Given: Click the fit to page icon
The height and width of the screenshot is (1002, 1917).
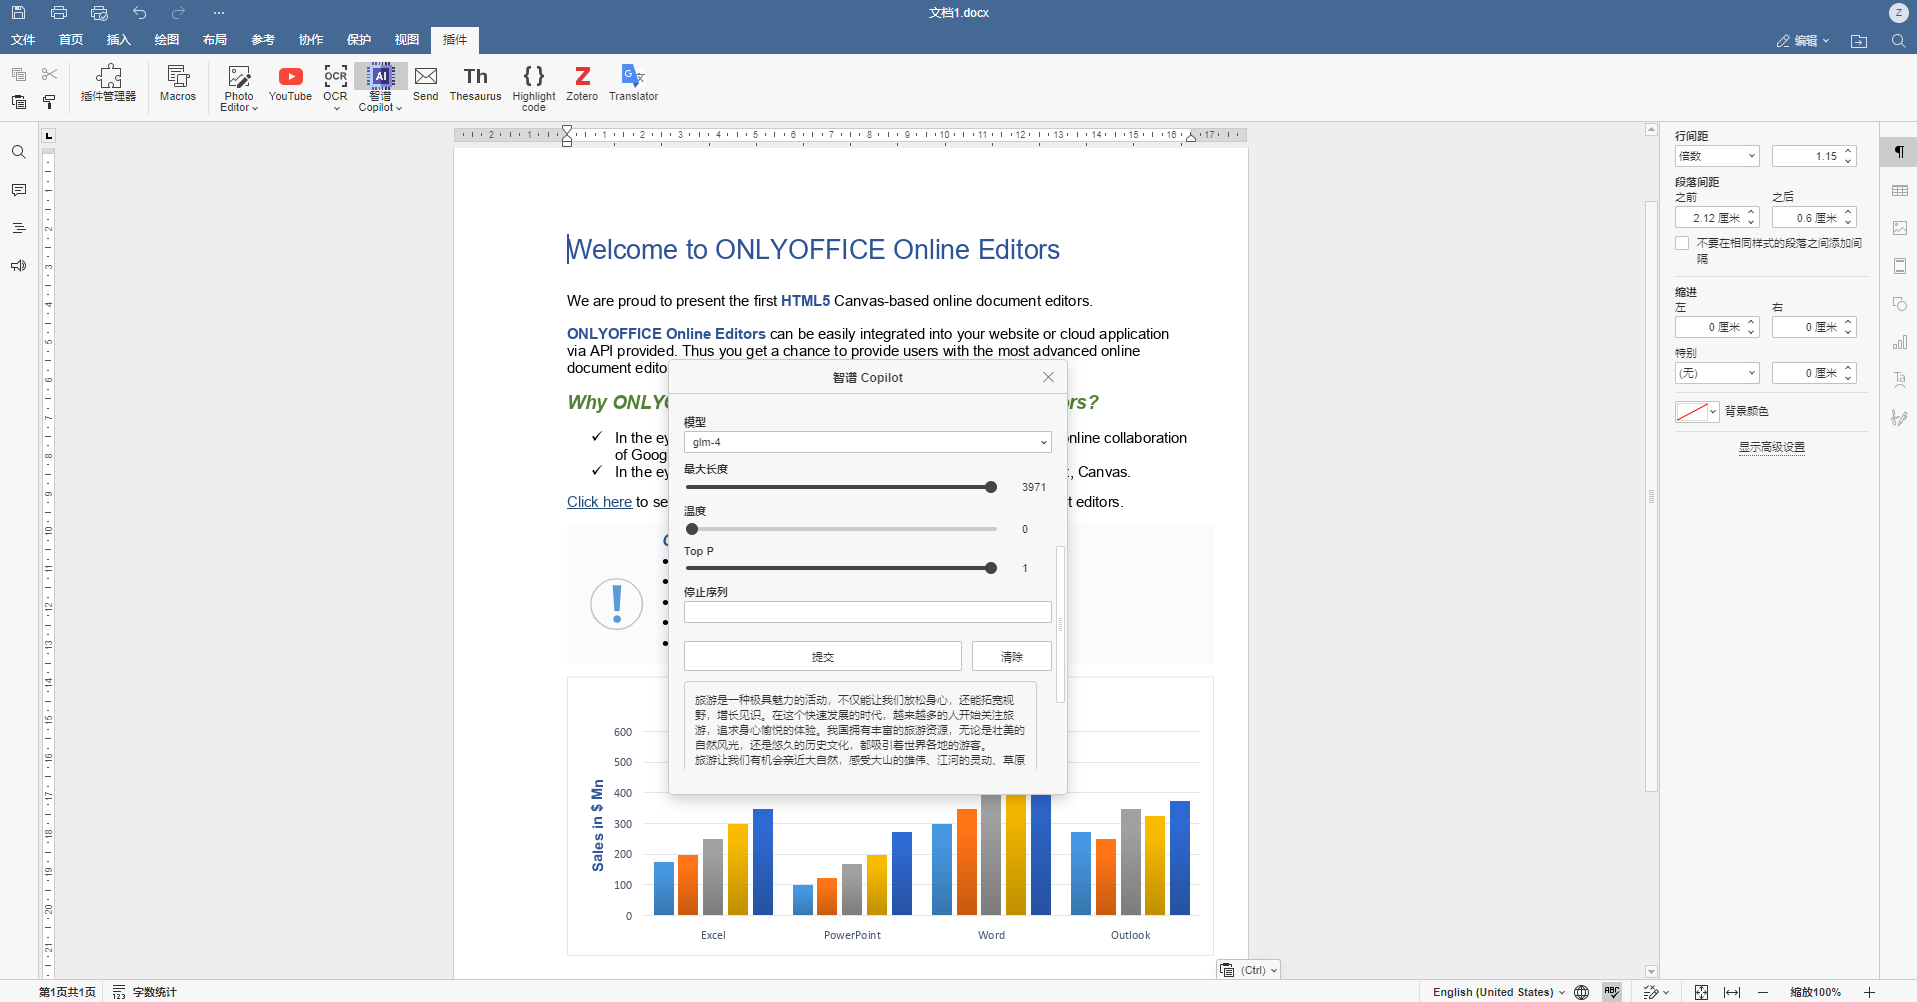Looking at the screenshot, I should coord(1701,992).
